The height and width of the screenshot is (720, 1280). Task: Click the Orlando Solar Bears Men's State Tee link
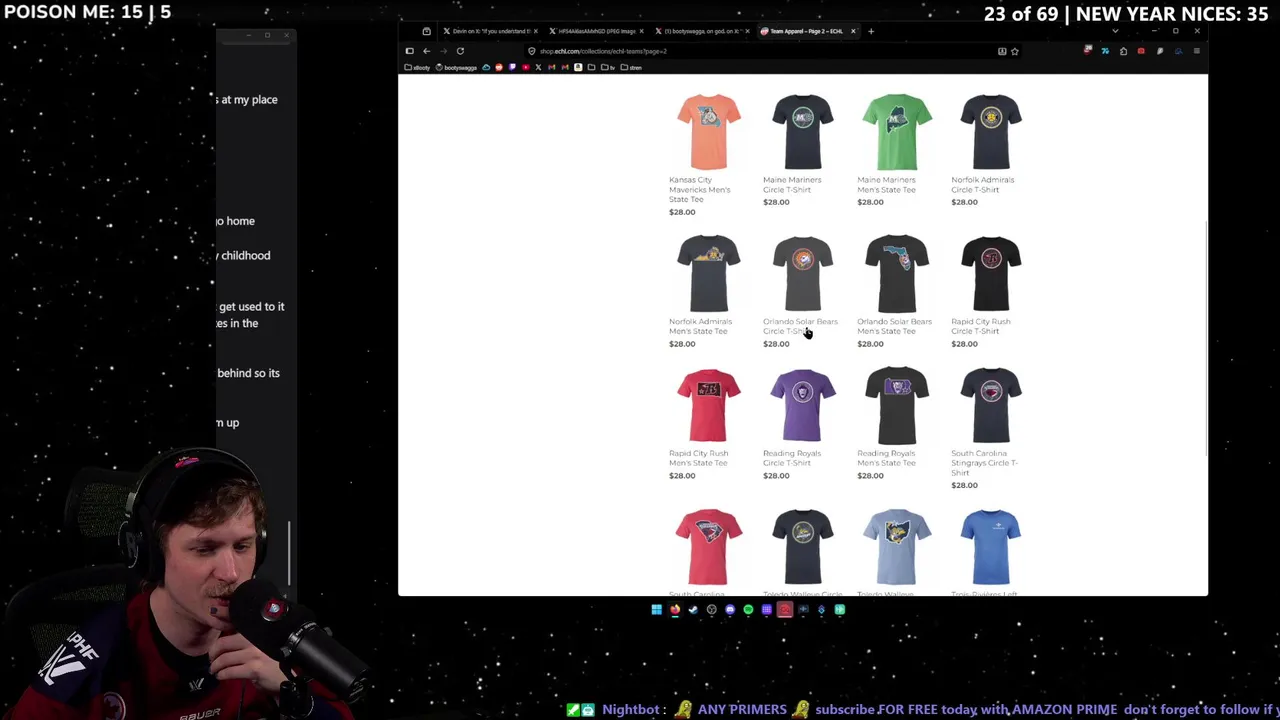coord(894,326)
